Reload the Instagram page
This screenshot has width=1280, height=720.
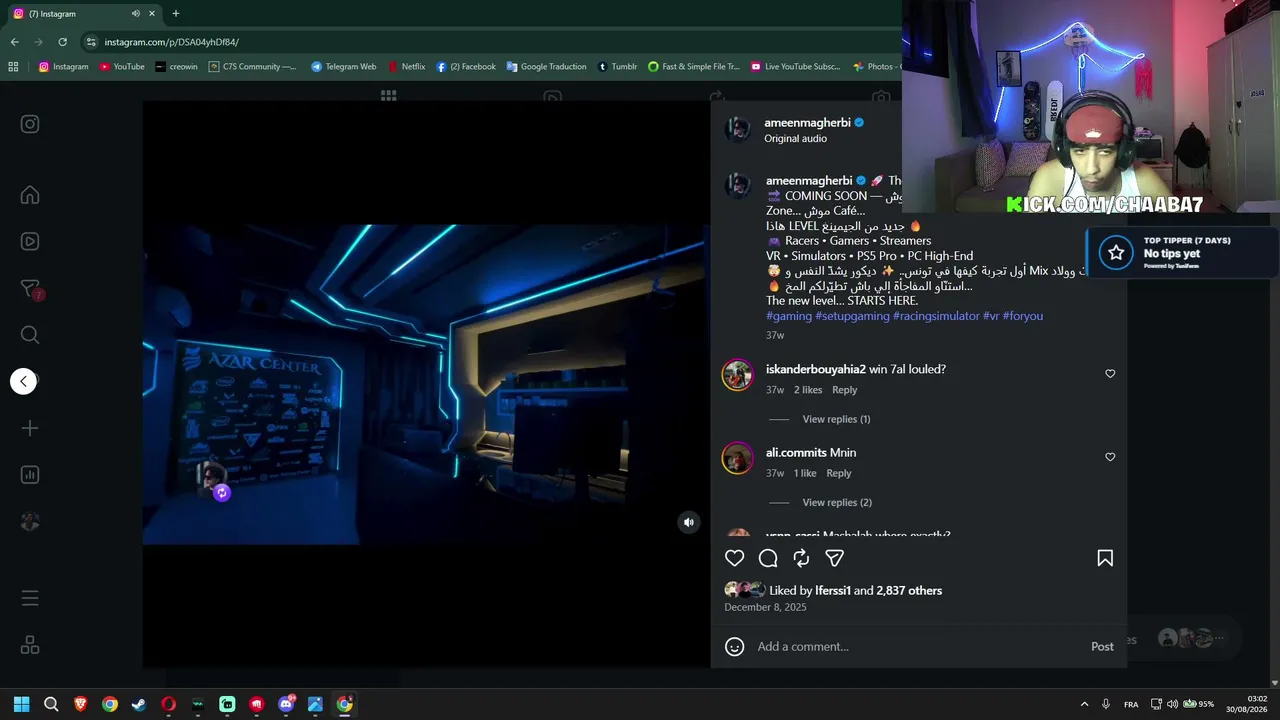[62, 42]
